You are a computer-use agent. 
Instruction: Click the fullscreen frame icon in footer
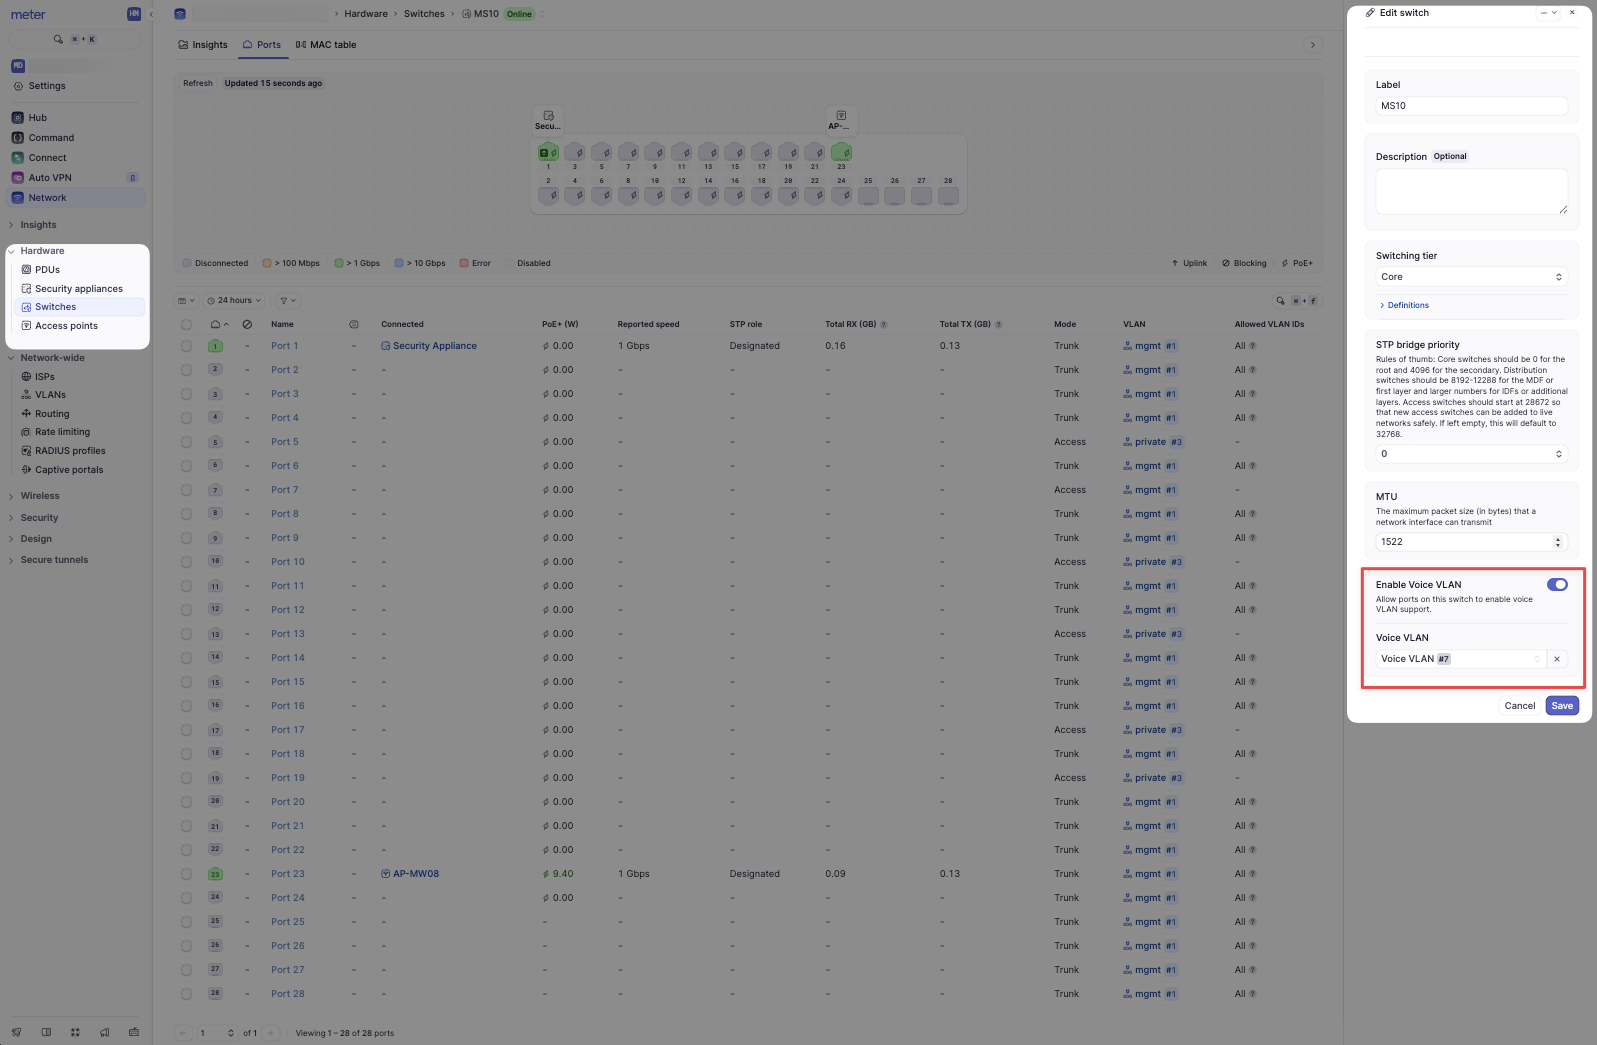(75, 1032)
